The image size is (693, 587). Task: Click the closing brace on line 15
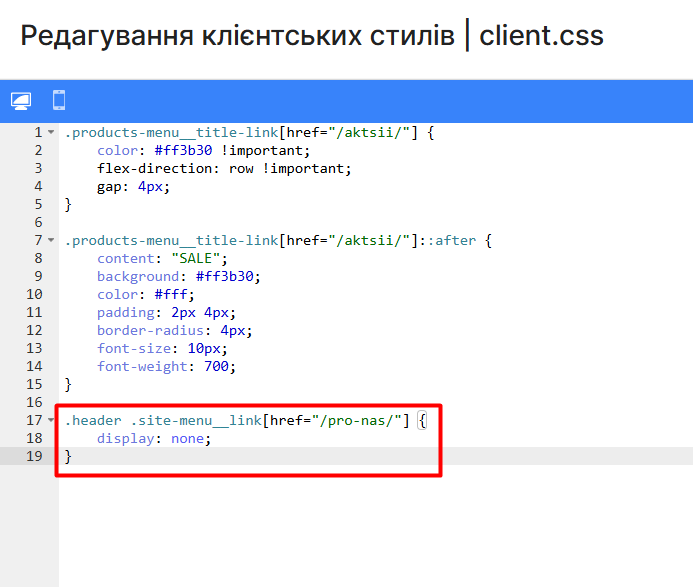pos(68,384)
